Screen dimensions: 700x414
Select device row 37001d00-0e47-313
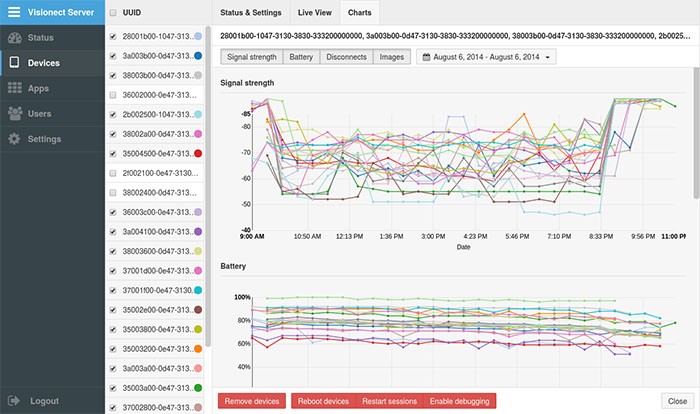pyautogui.click(x=155, y=271)
